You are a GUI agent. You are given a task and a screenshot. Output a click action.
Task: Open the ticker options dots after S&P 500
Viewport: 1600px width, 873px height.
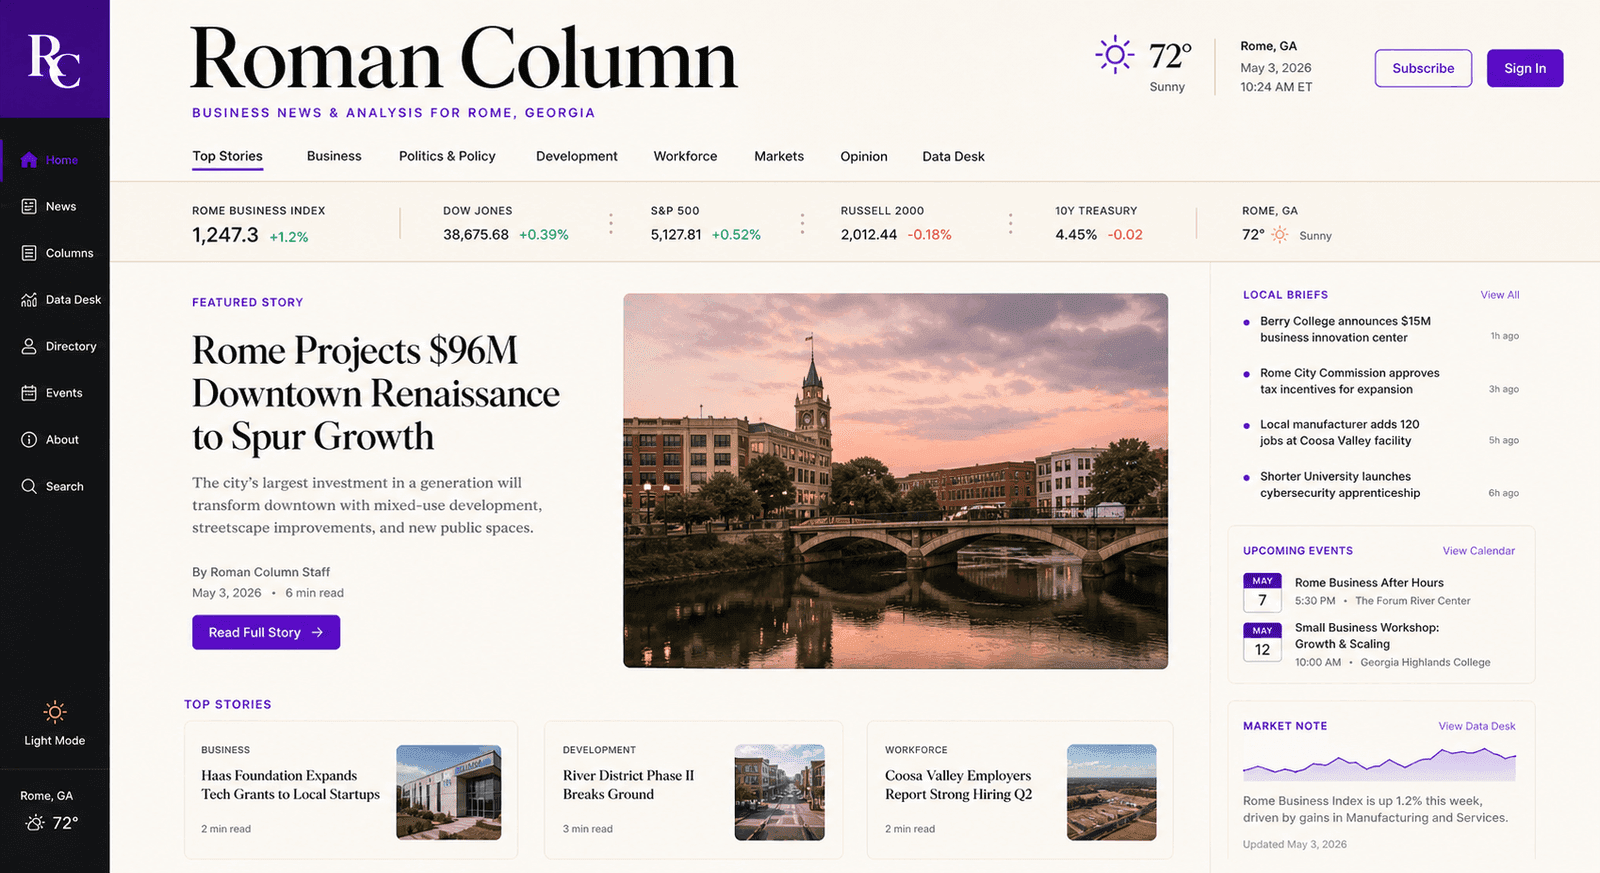point(802,223)
